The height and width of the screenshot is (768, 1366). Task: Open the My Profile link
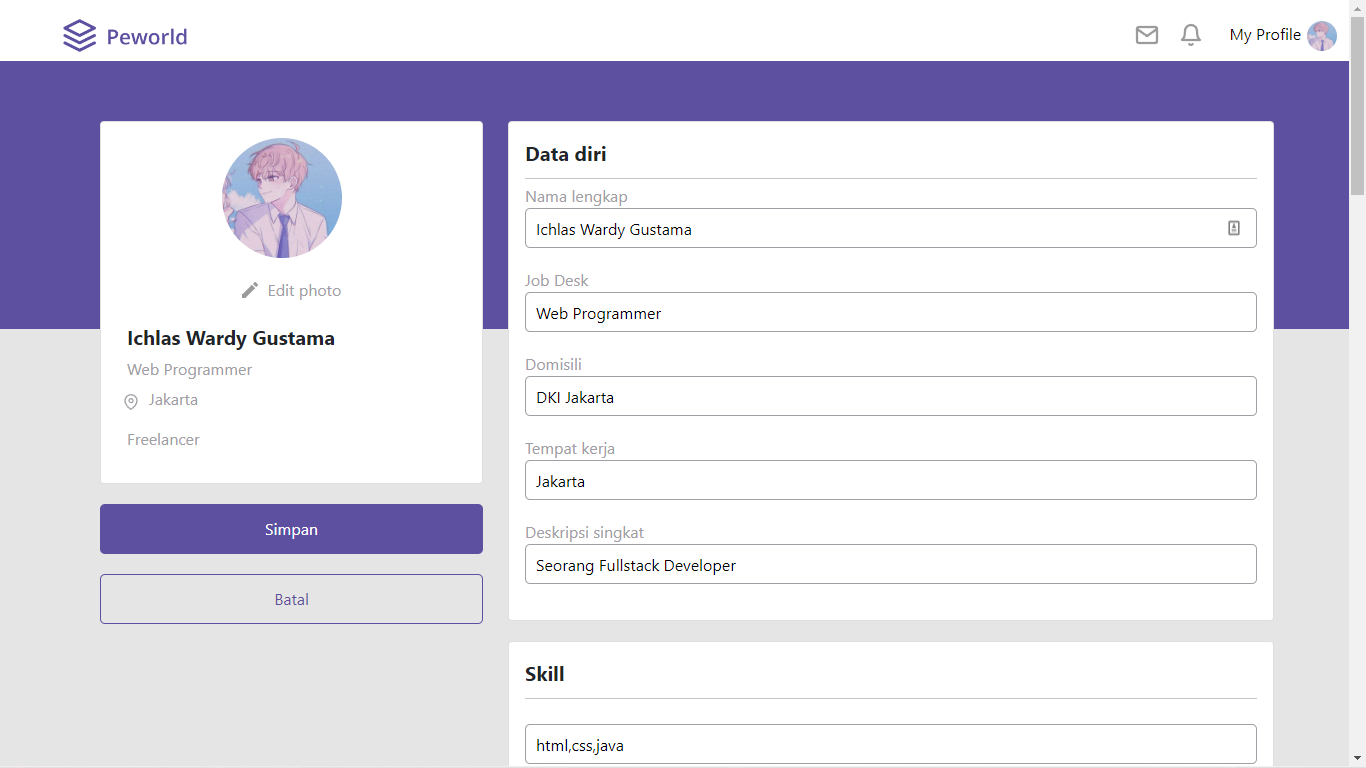1265,35
